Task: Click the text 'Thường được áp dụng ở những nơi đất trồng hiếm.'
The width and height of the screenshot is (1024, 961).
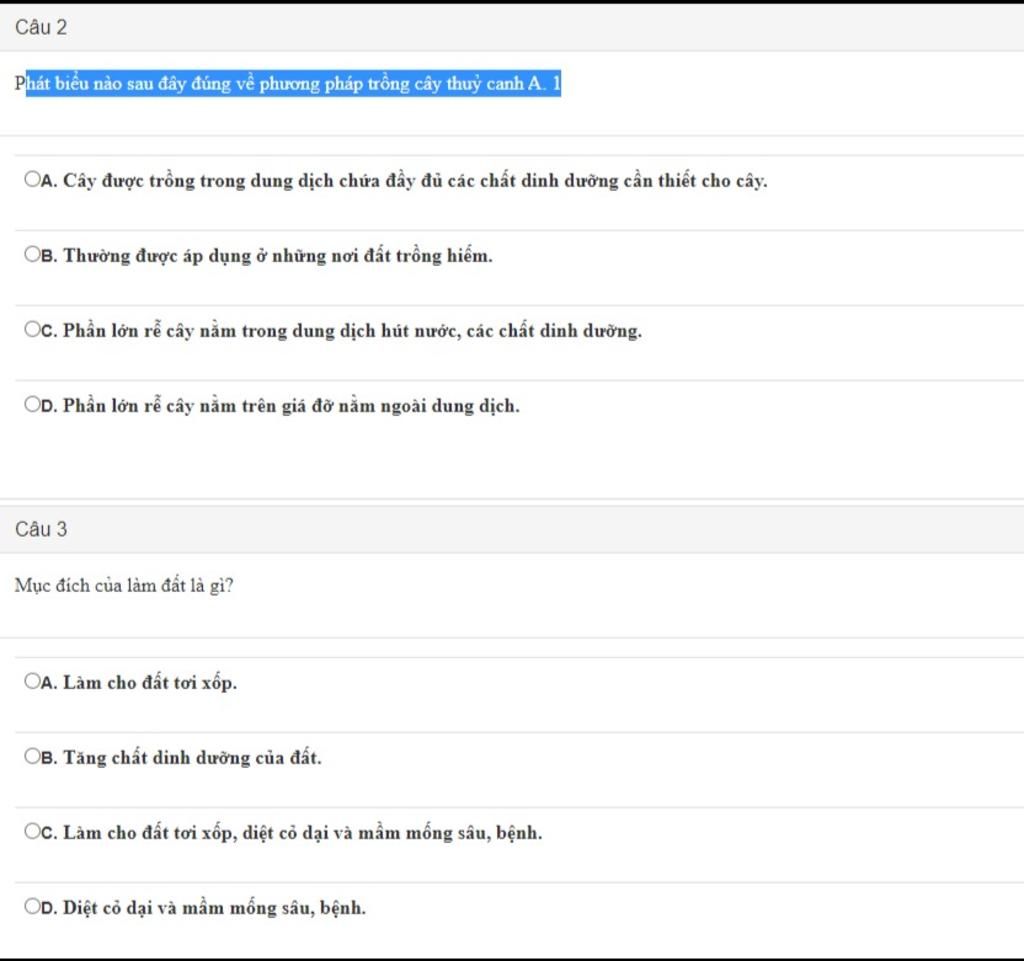Action: point(278,256)
